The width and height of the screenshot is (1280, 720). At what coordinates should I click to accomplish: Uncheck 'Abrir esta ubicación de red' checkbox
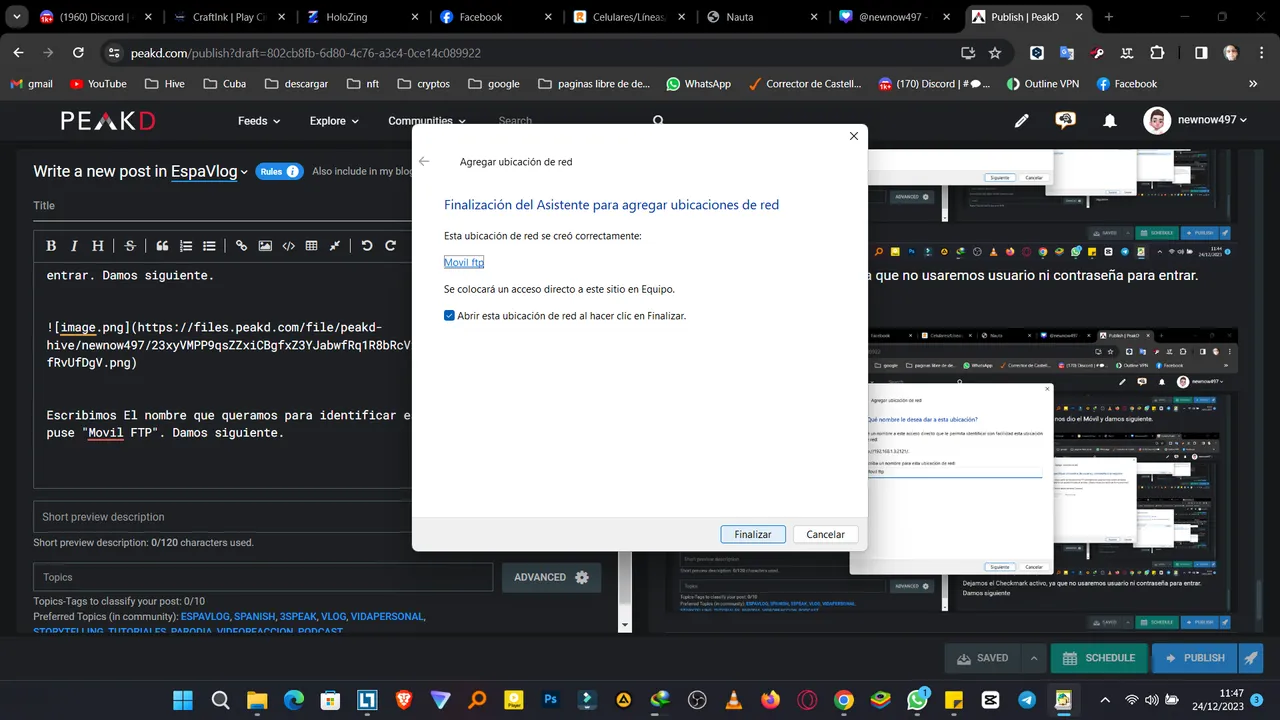[x=450, y=315]
